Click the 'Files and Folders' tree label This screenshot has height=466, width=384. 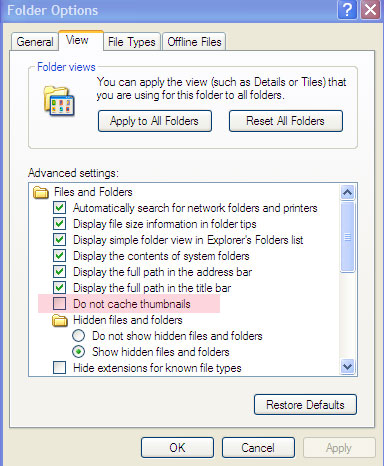point(93,192)
